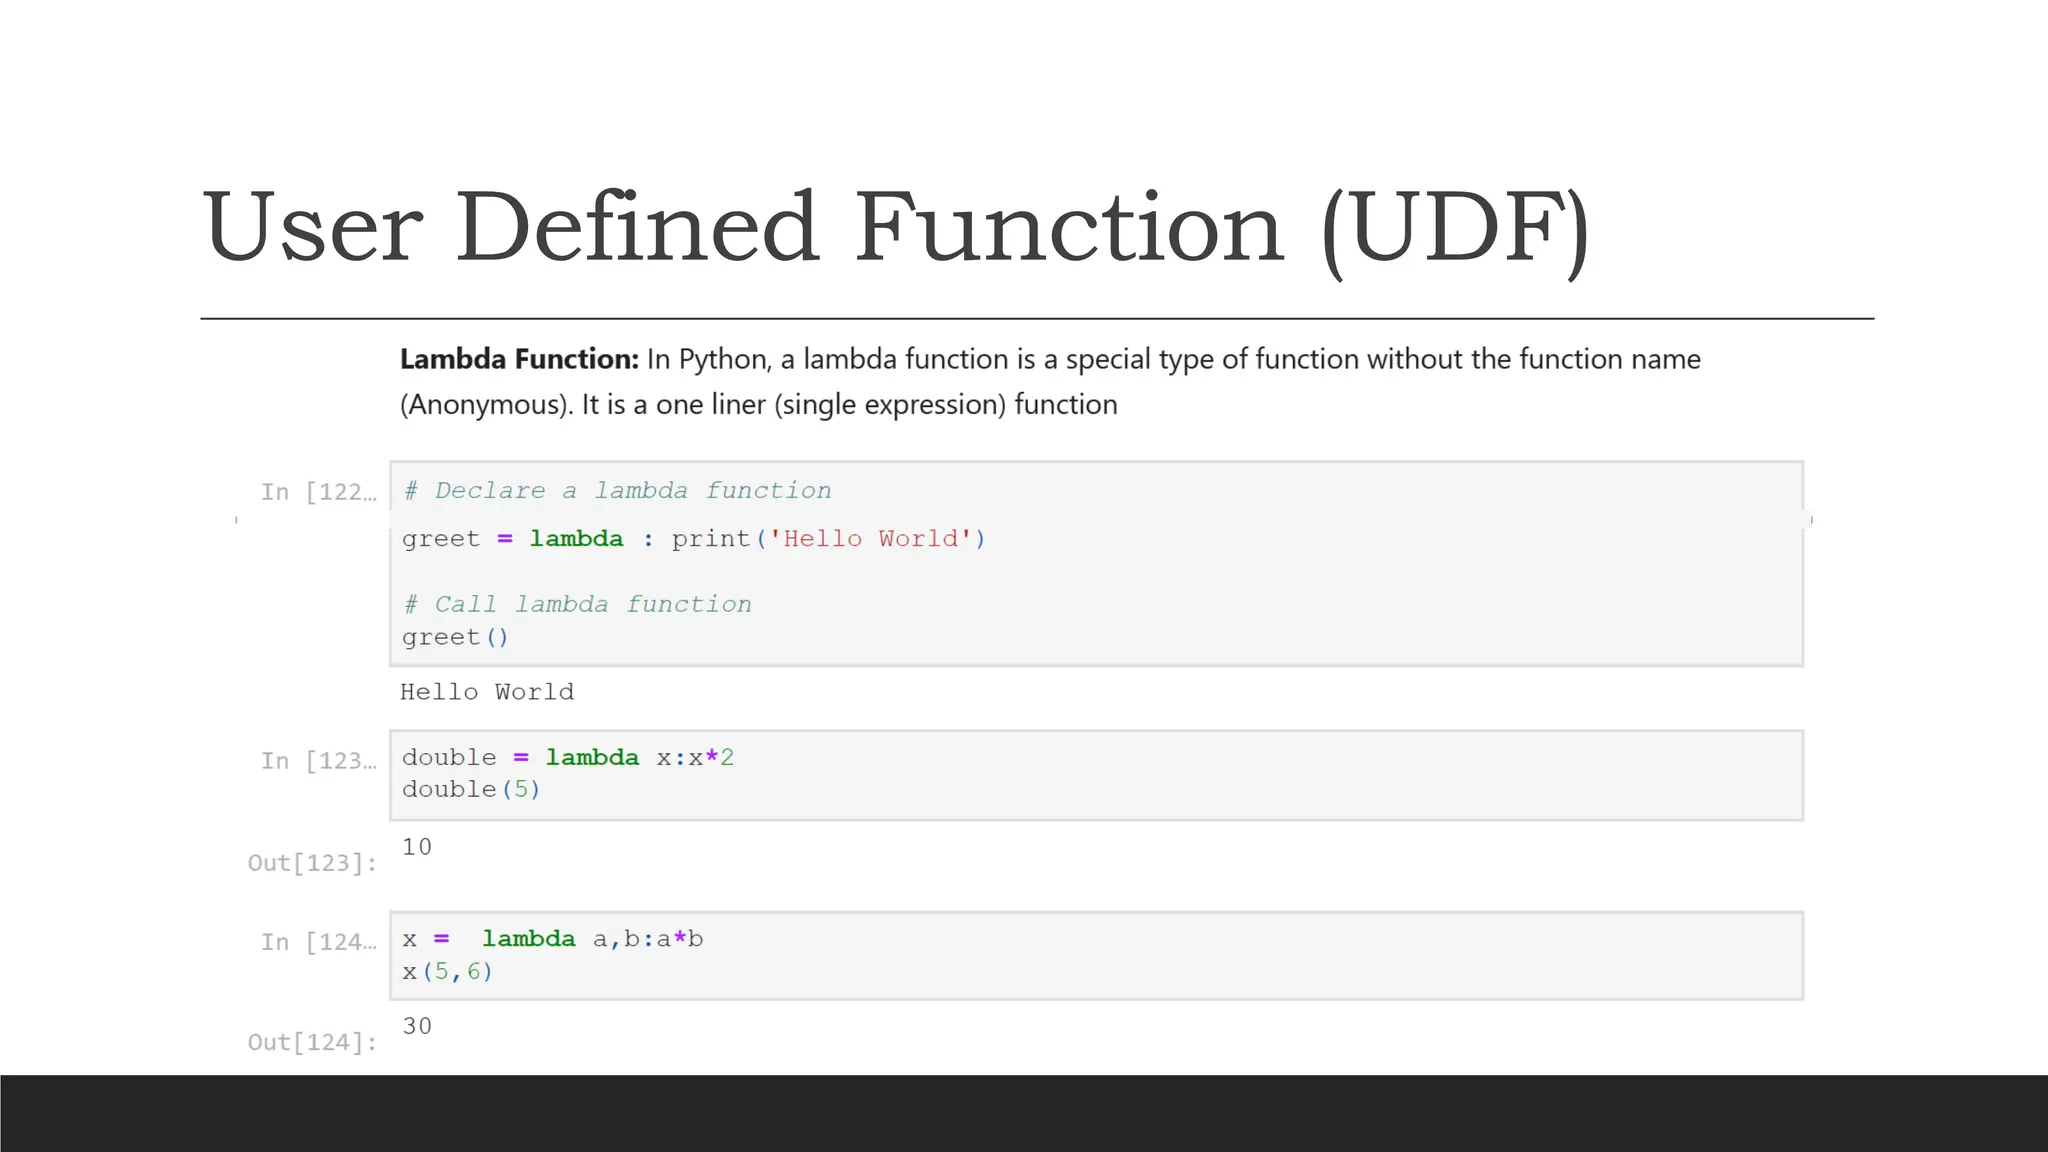The width and height of the screenshot is (2048, 1152).
Task: Click the 'In [123…' cell prompt
Action: pyautogui.click(x=319, y=761)
